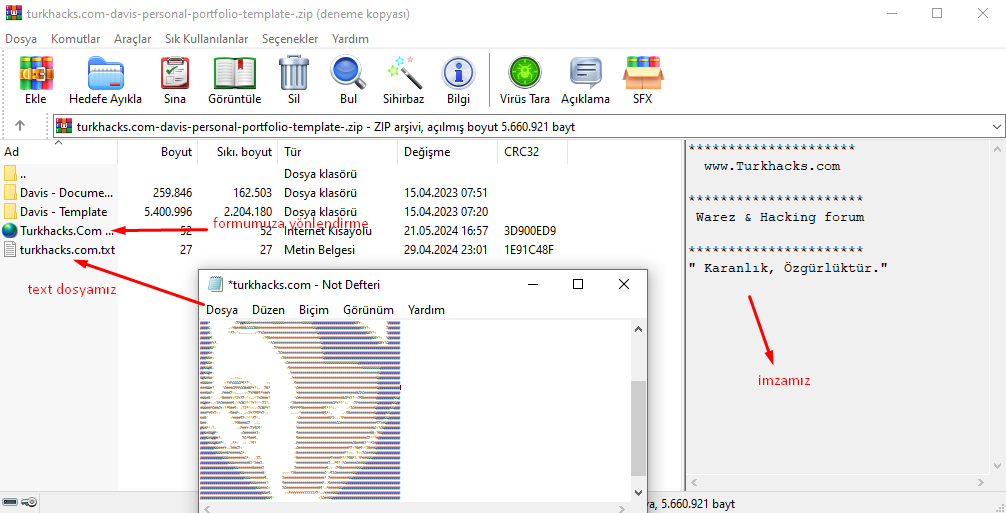Image resolution: width=1006 pixels, height=513 pixels.
Task: Open the Komutlar menu
Action: click(x=76, y=39)
